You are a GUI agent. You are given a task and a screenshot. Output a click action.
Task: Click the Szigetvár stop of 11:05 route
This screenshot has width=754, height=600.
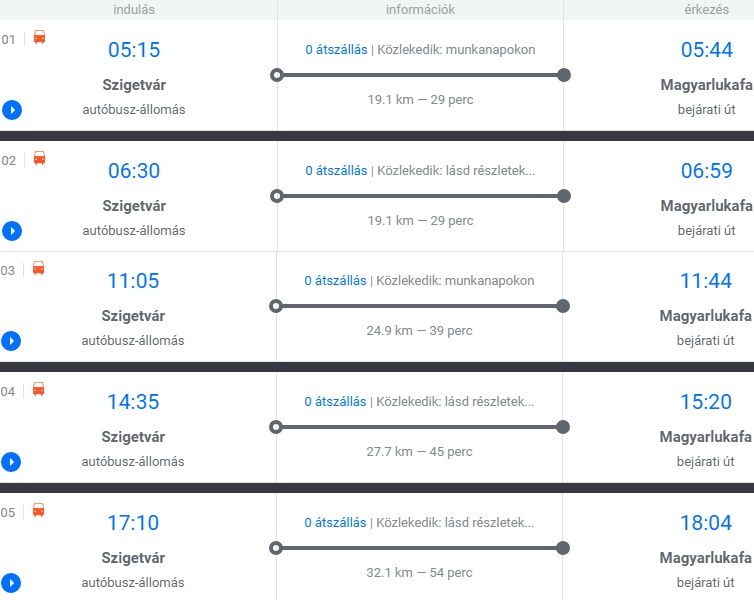[x=133, y=316]
